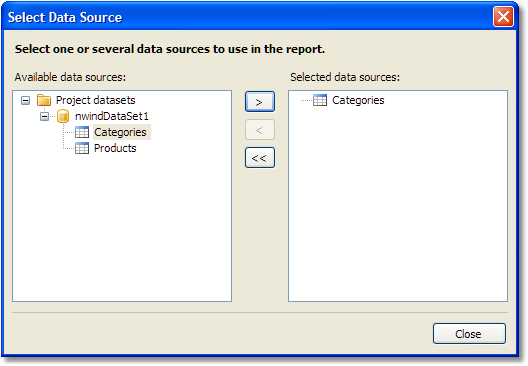
Task: Select the nwindDataSet1 dataset label
Action: (112, 116)
